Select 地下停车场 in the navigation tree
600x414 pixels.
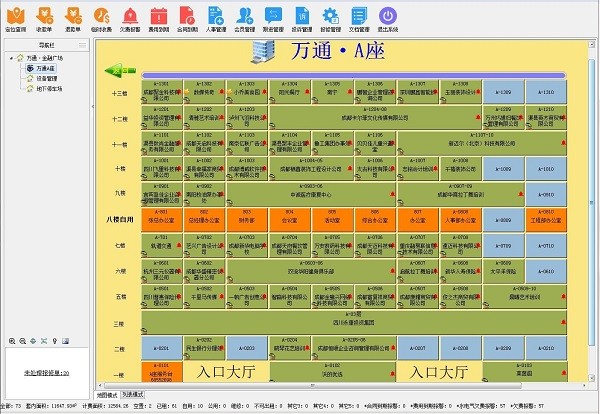pyautogui.click(x=44, y=89)
